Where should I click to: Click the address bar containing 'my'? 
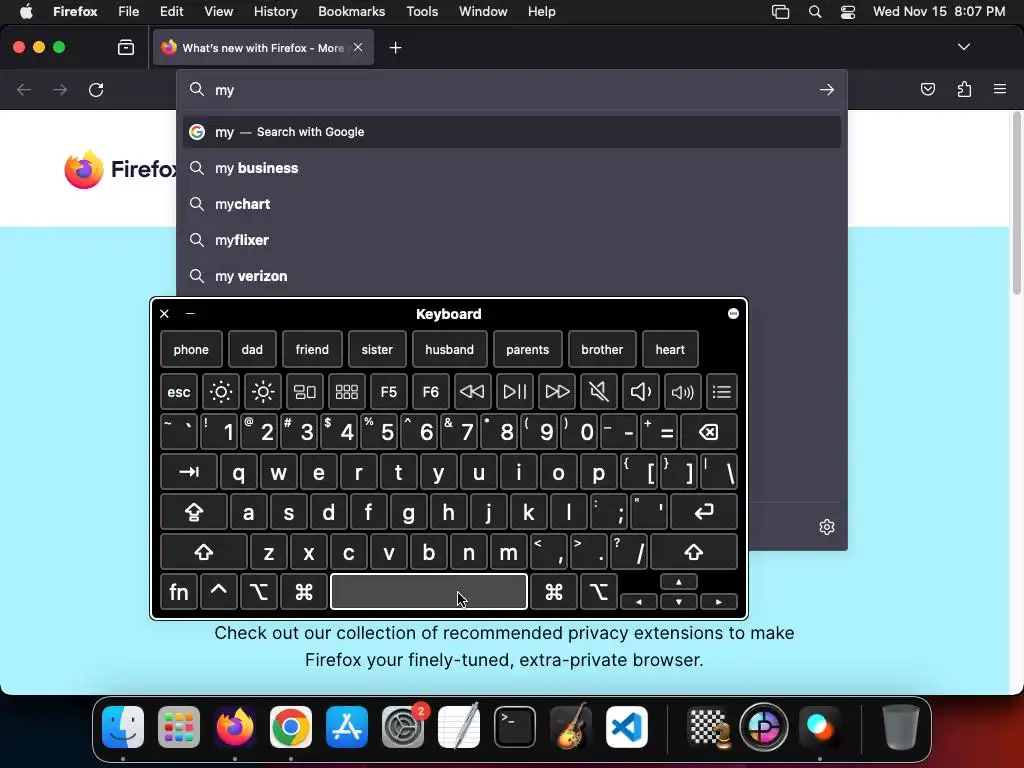(512, 89)
